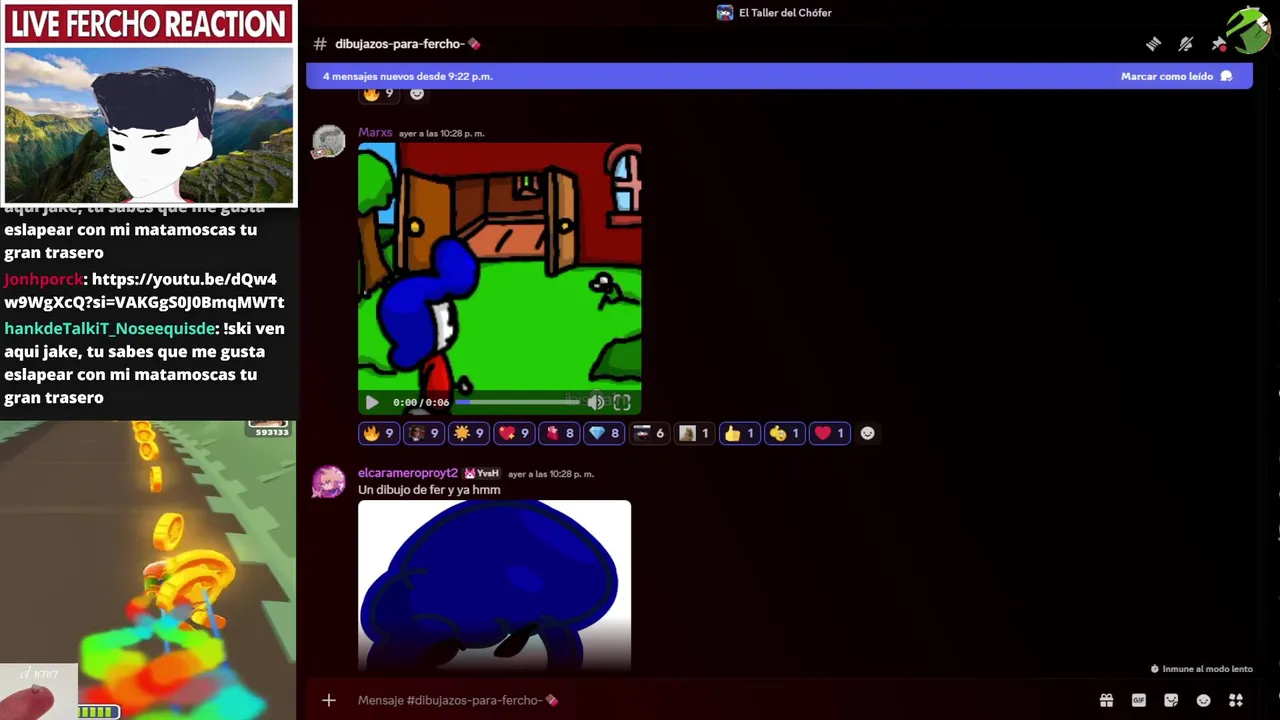Click the Marxs username

pyautogui.click(x=375, y=133)
